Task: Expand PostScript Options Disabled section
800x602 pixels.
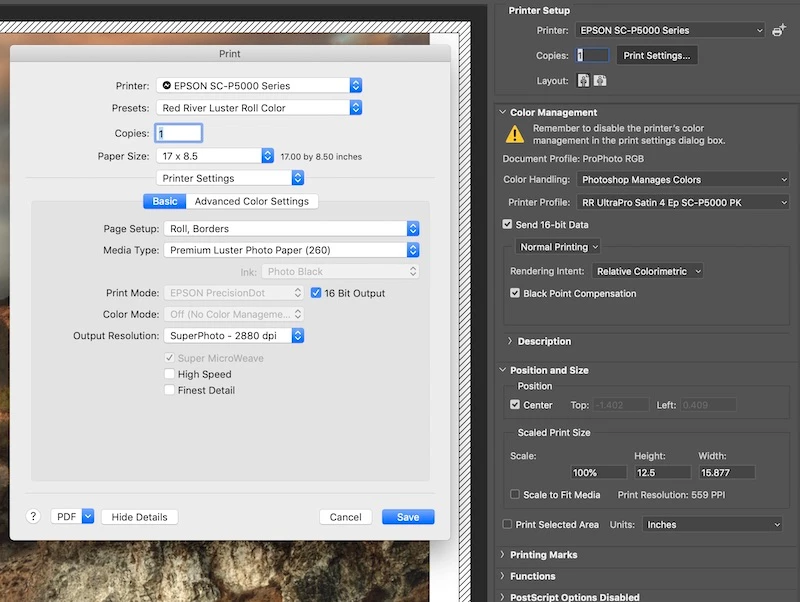Action: tap(503, 596)
